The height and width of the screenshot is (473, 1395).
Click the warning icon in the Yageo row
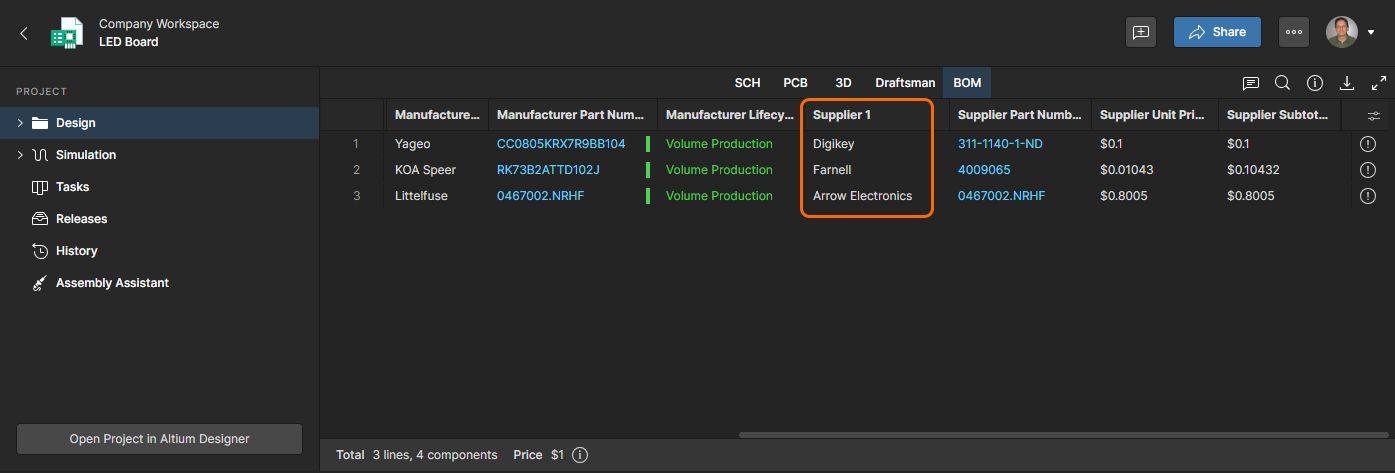(x=1368, y=144)
